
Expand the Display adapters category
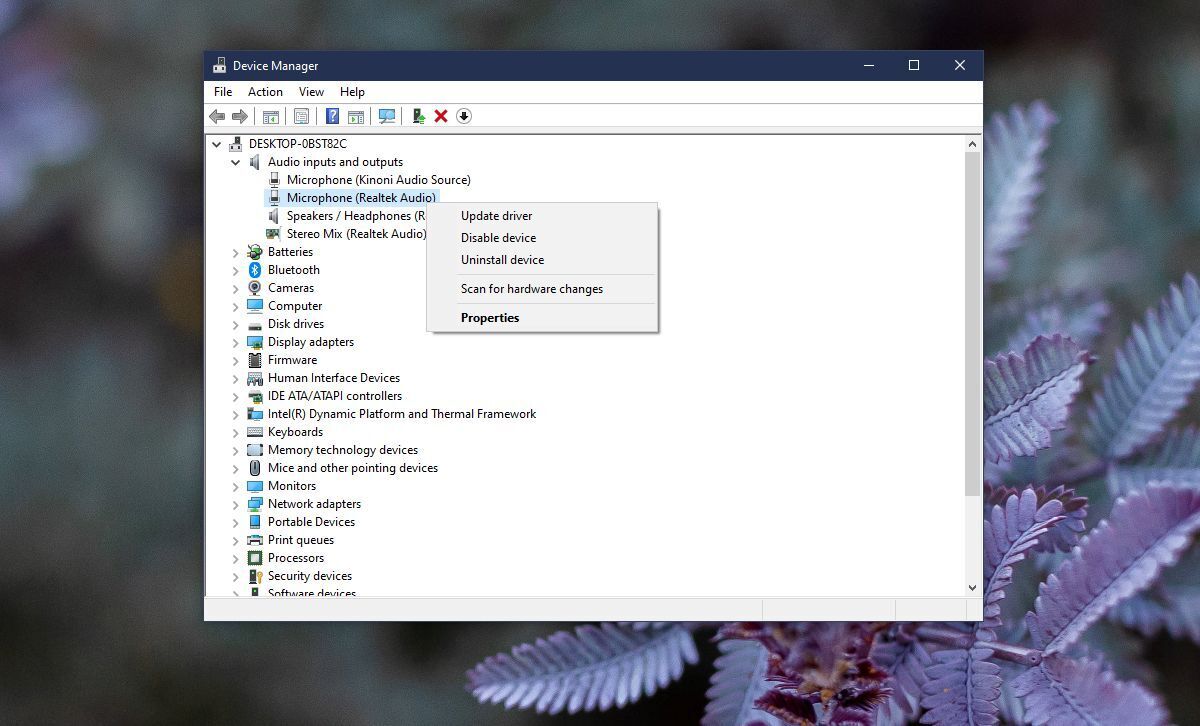tap(236, 341)
